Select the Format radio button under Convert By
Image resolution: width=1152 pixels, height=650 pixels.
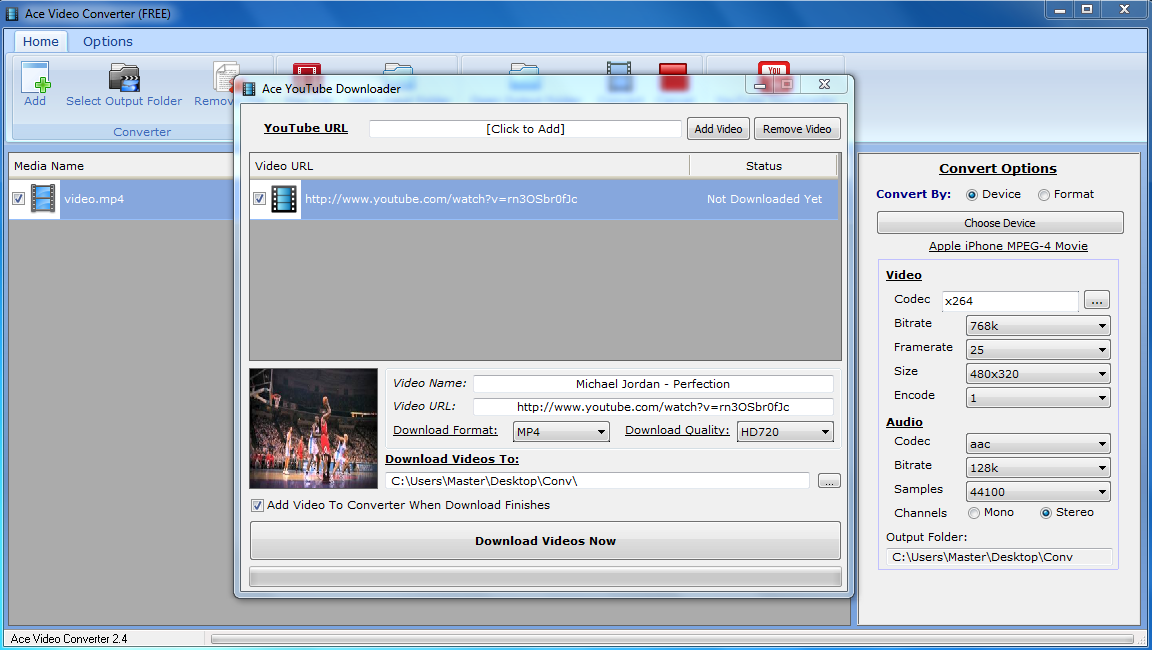pyautogui.click(x=1046, y=194)
